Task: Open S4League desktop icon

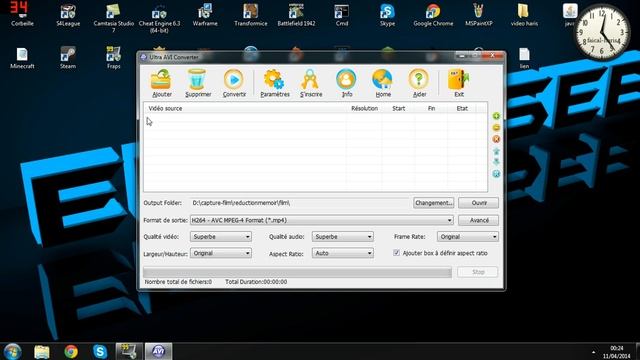Action: pos(68,14)
